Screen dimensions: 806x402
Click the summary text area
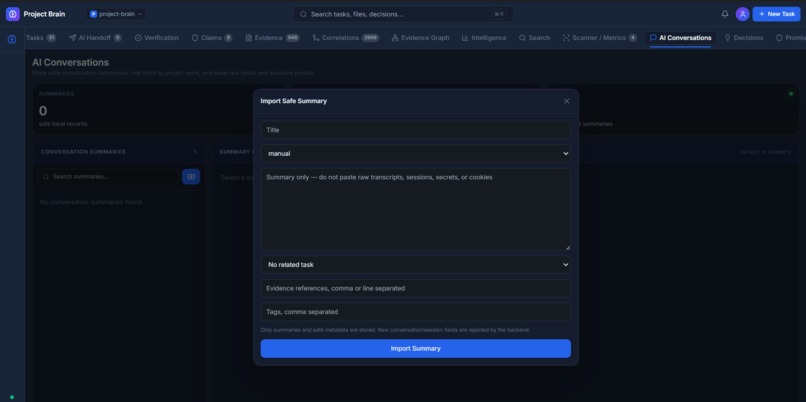click(x=415, y=209)
